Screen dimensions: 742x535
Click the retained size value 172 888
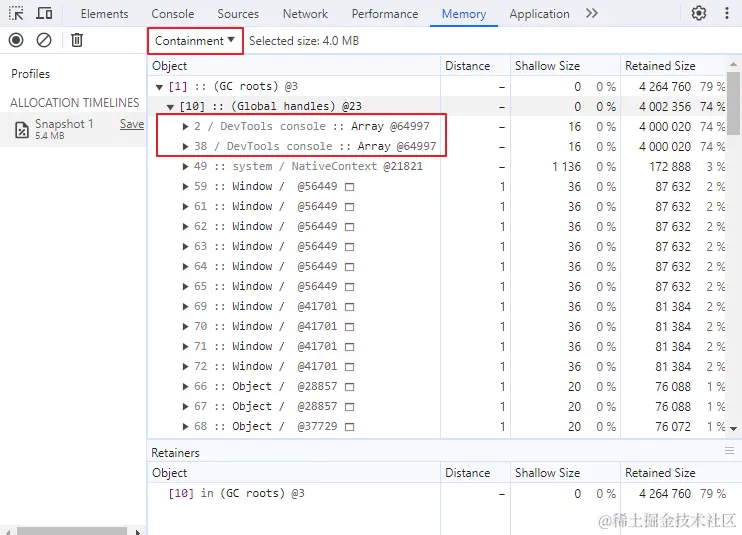pyautogui.click(x=670, y=167)
